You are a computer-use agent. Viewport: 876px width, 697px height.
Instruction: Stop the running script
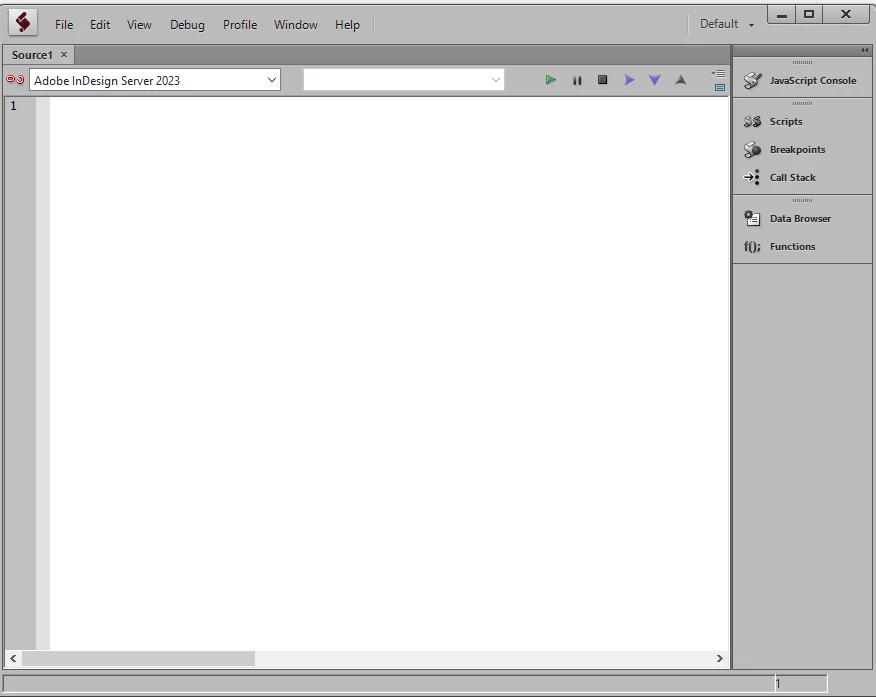click(602, 80)
